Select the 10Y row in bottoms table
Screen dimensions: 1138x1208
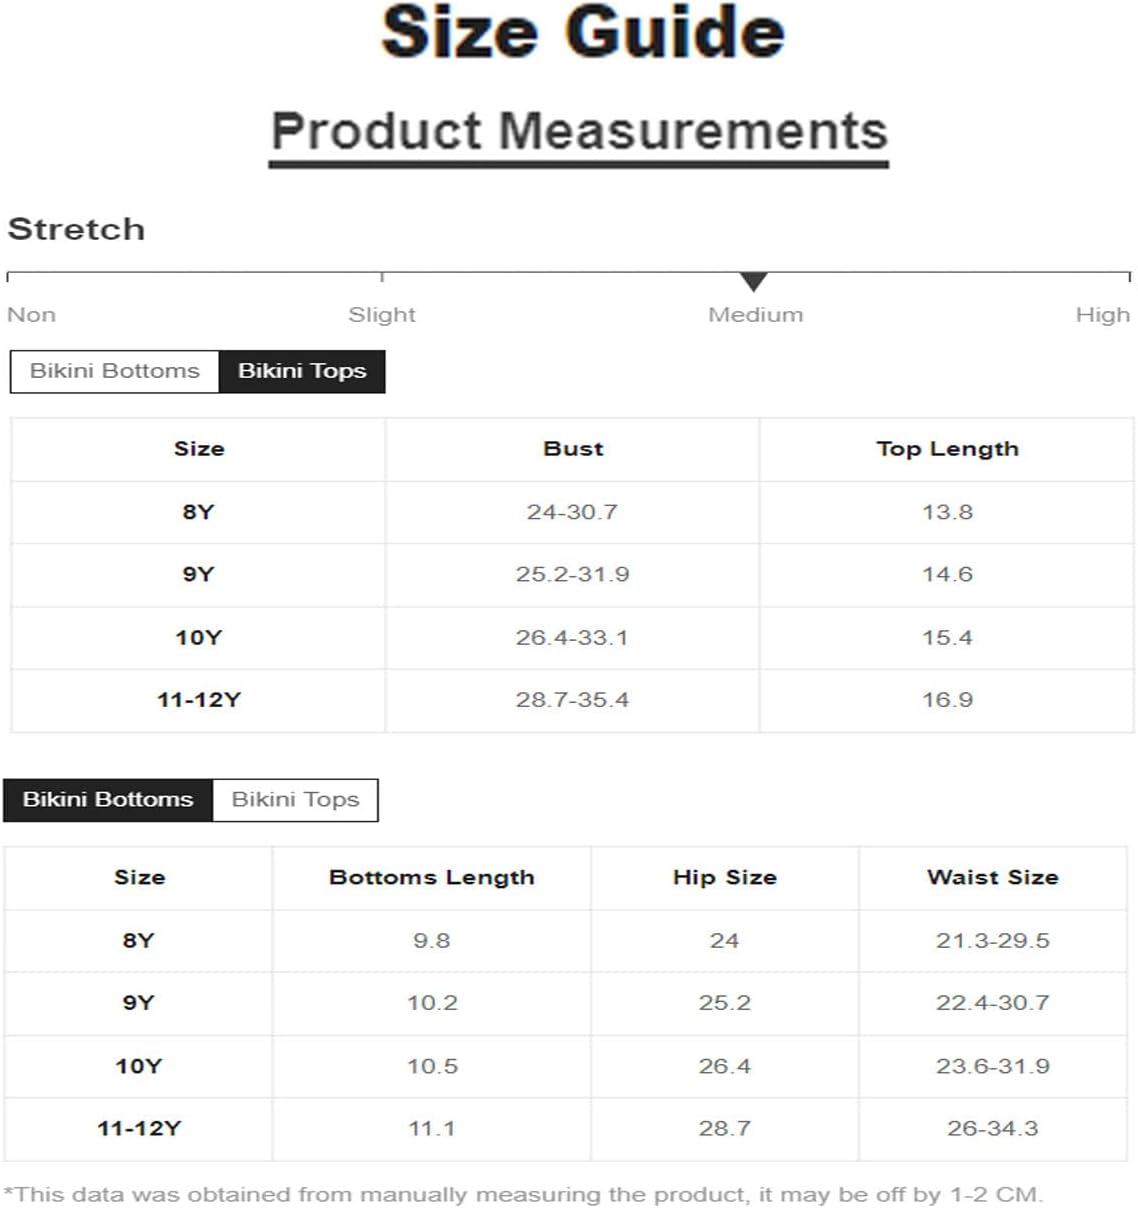(x=566, y=1066)
